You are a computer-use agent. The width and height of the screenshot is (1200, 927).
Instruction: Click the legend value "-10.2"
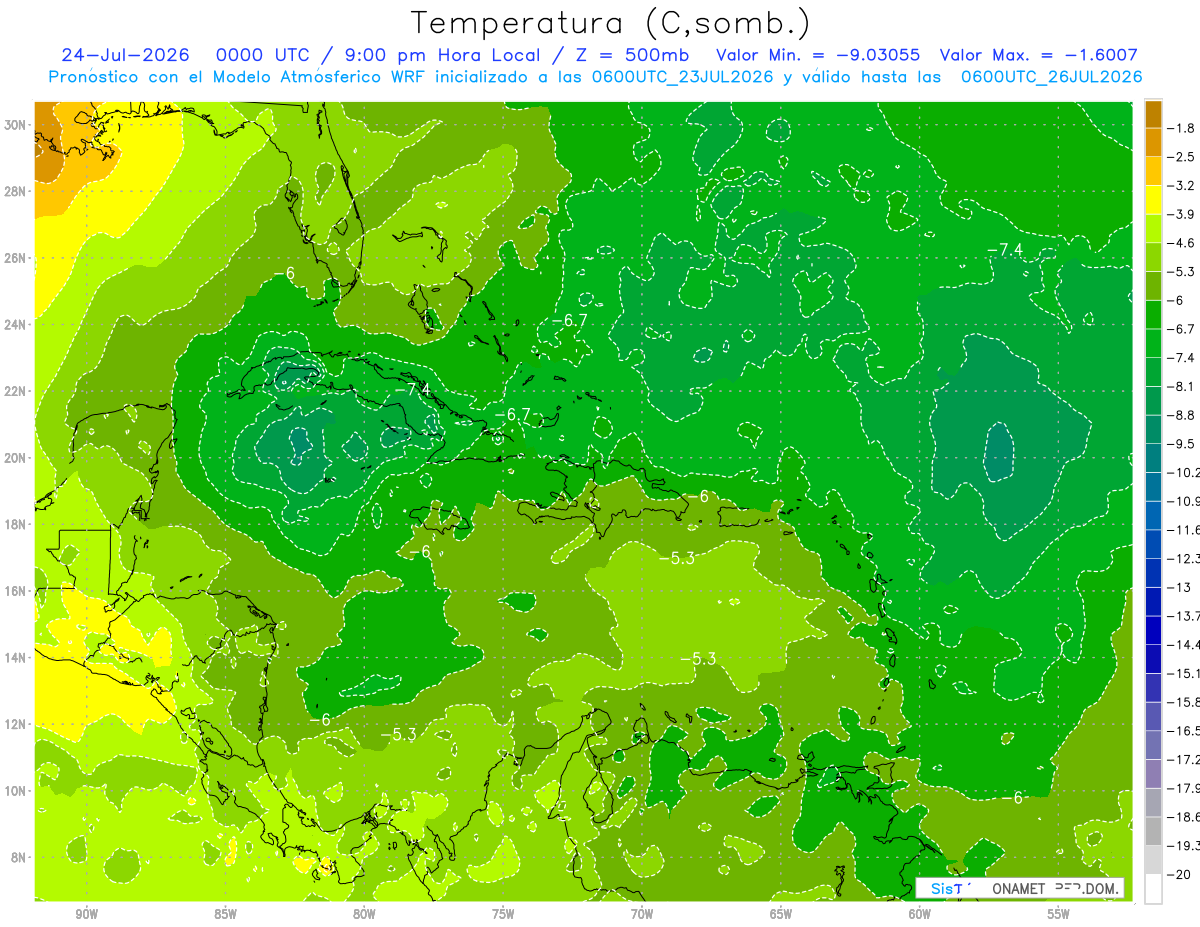coord(1184,472)
